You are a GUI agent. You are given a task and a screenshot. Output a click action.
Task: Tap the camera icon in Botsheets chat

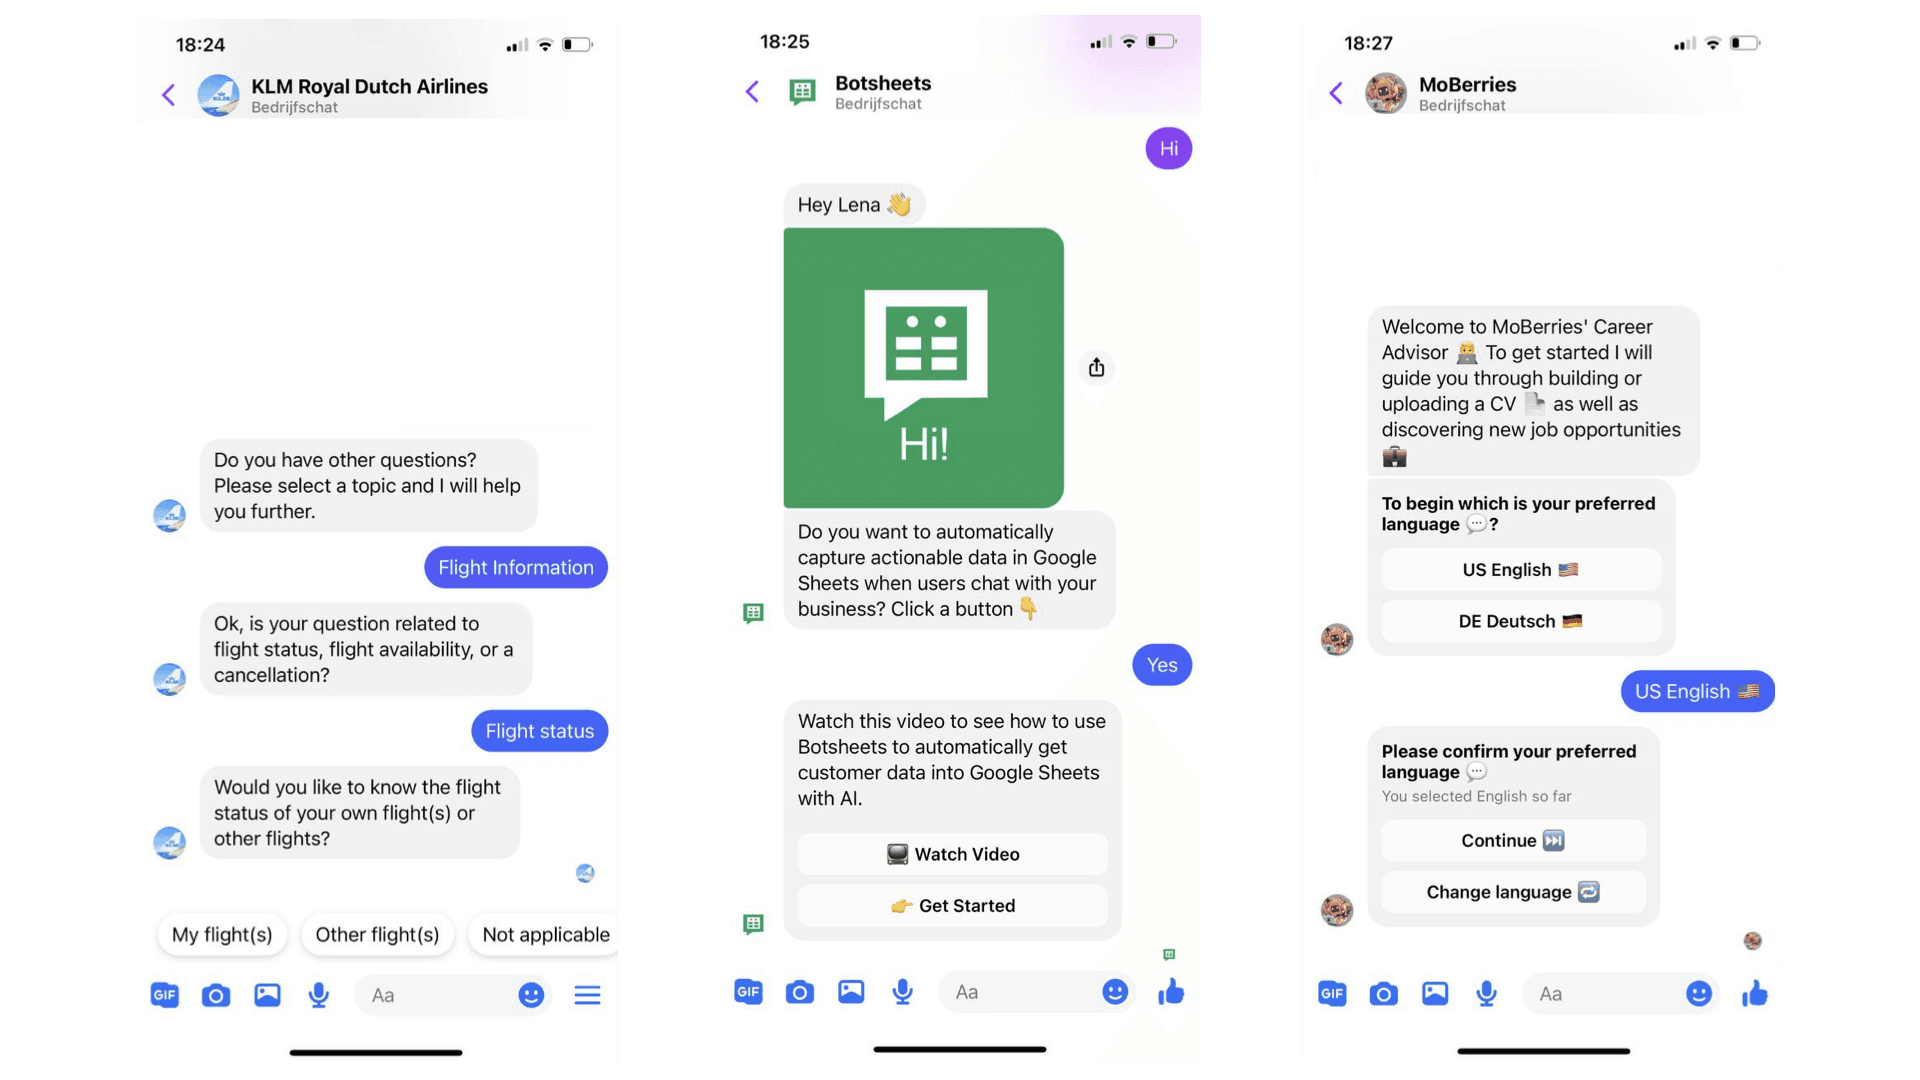pos(798,992)
